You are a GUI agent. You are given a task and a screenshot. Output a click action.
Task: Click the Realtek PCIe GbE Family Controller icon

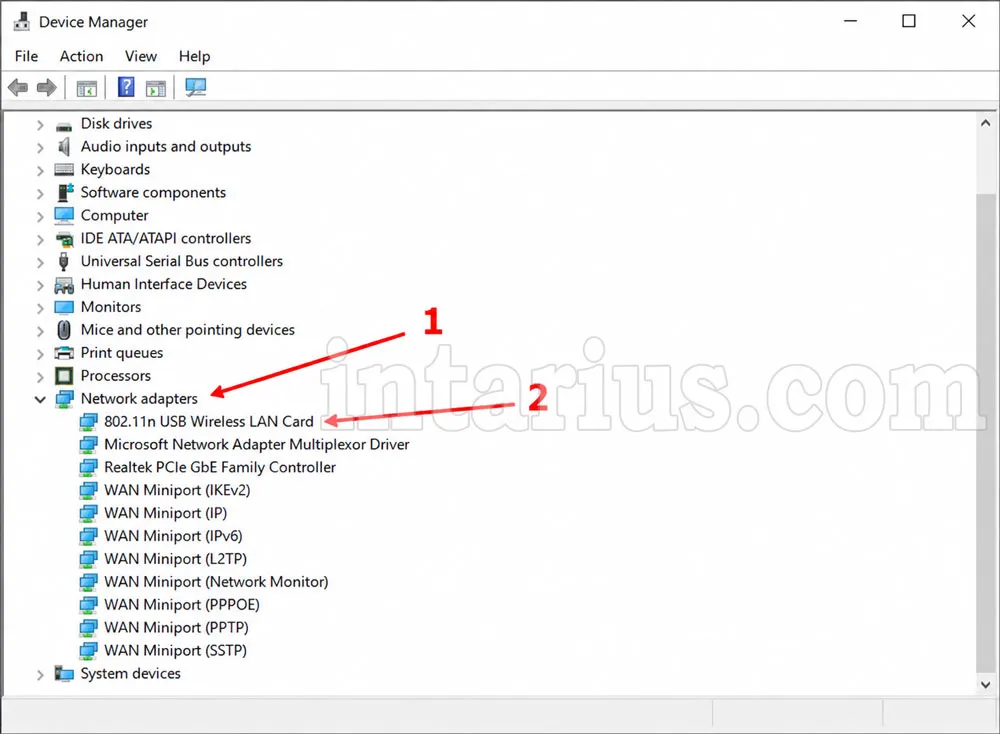[89, 467]
